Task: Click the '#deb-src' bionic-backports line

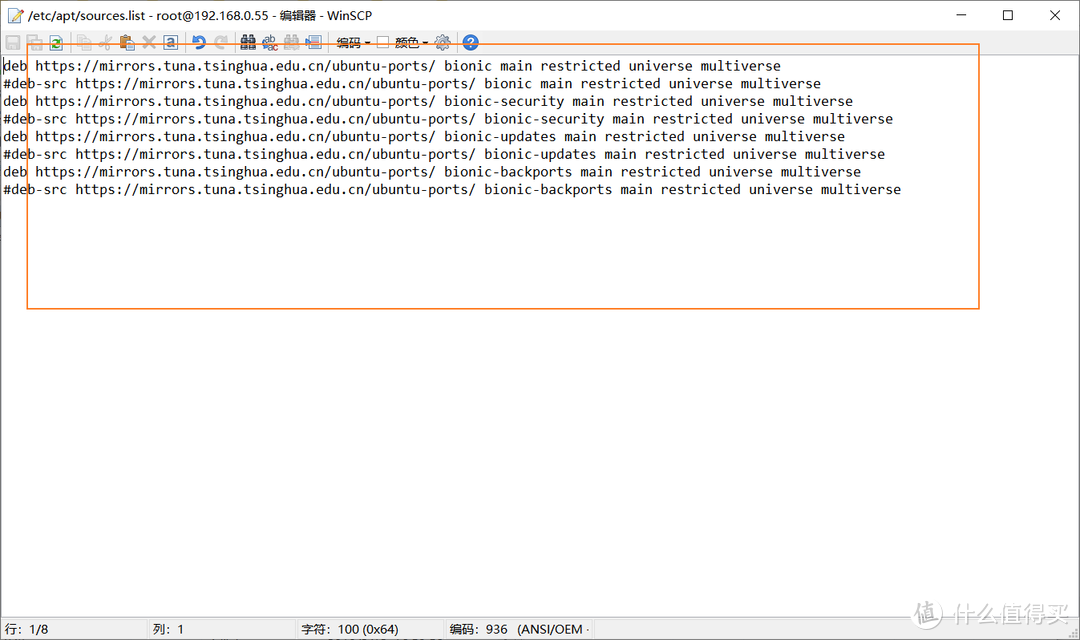Action: coord(452,189)
